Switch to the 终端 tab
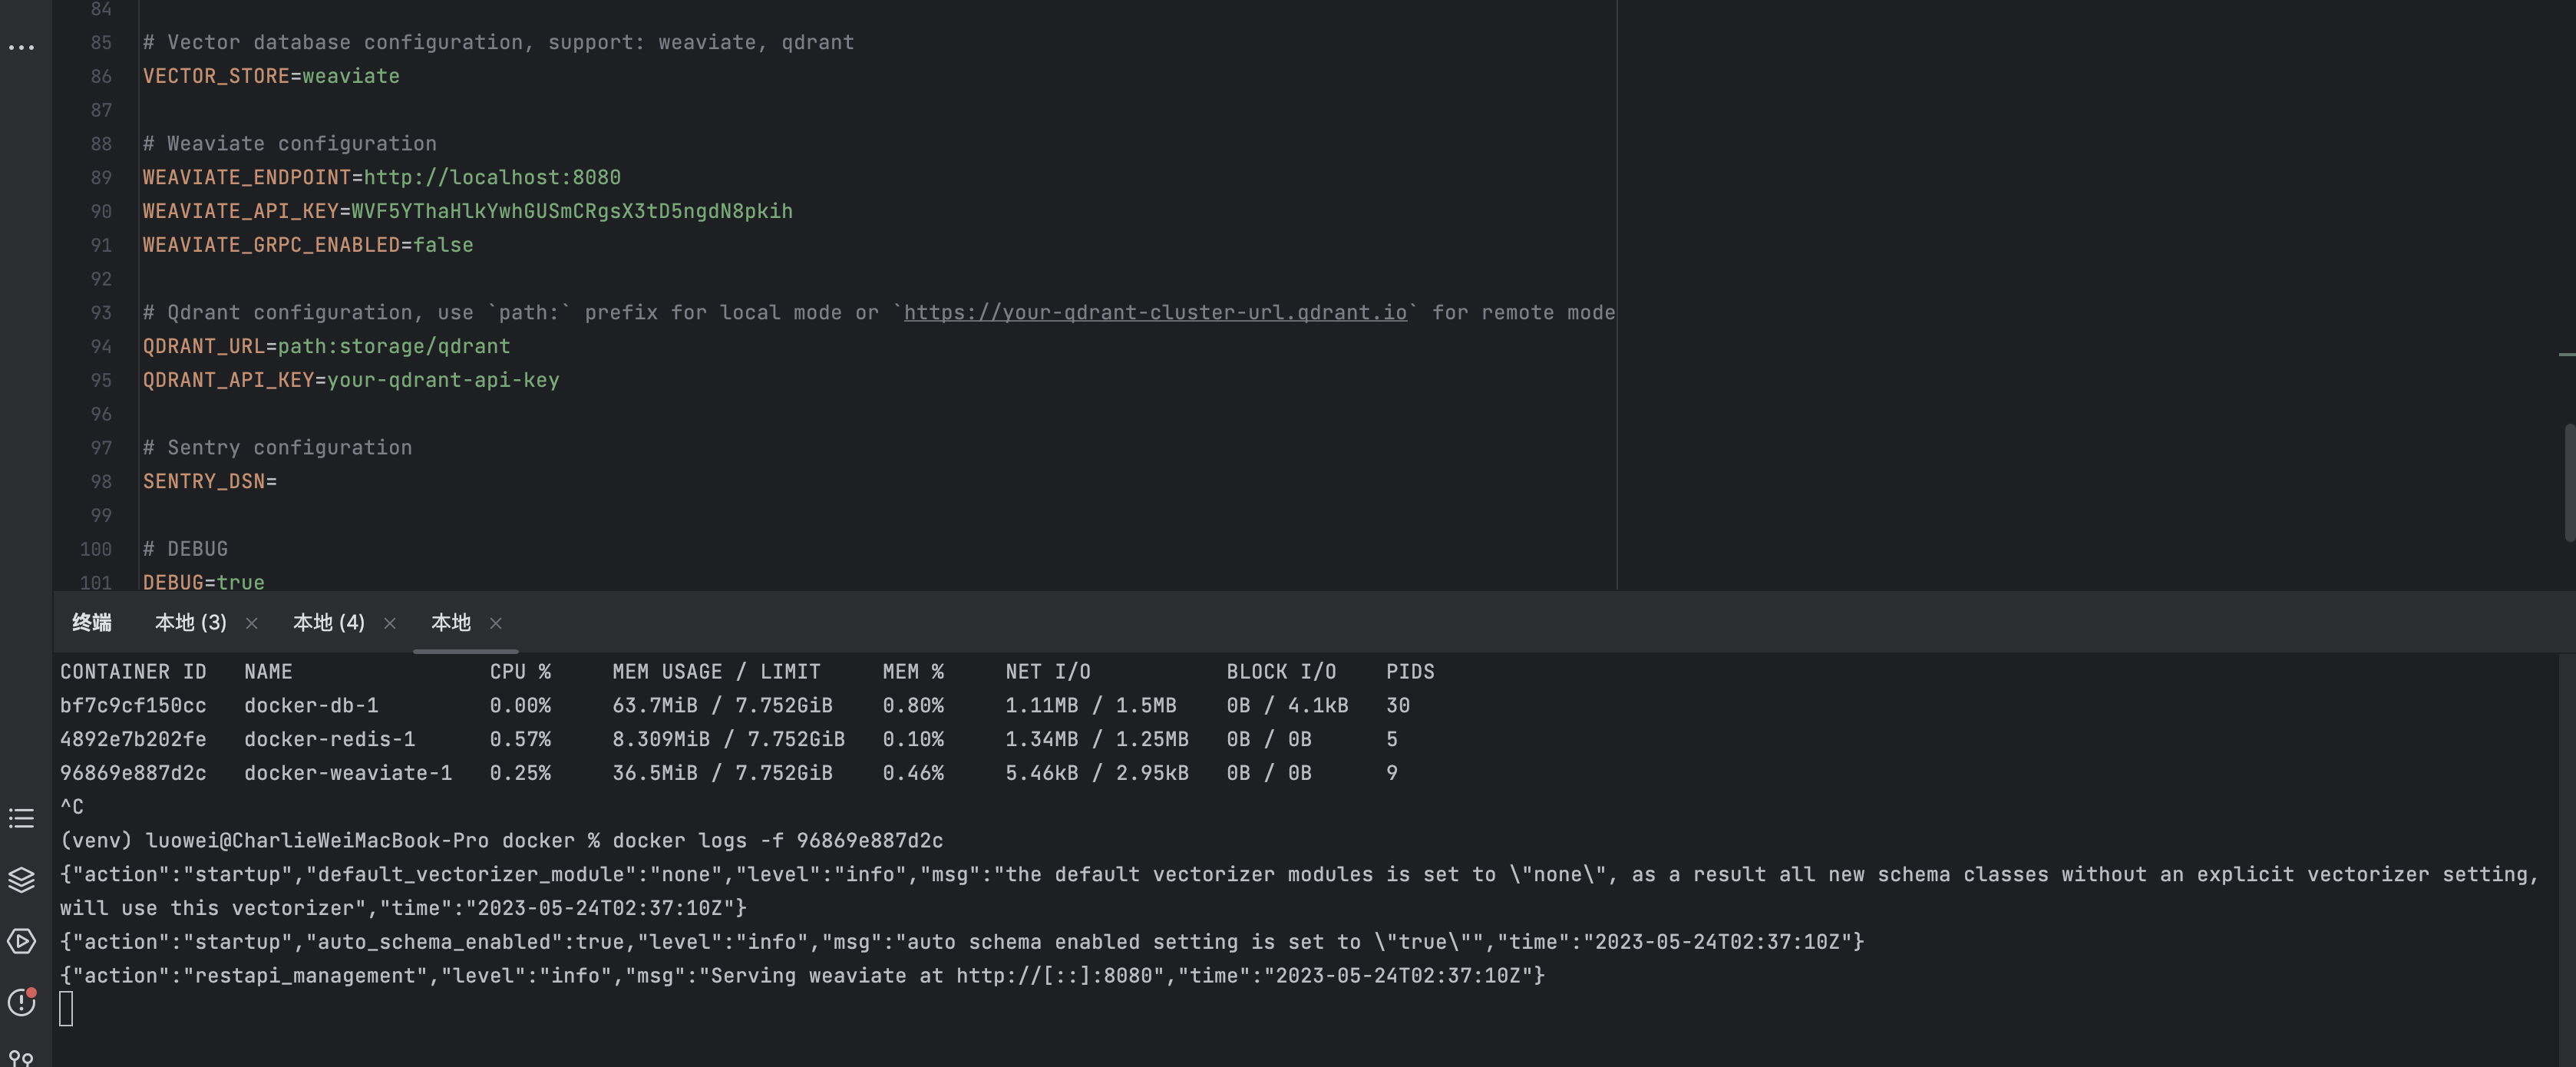2576x1067 pixels. [x=93, y=622]
